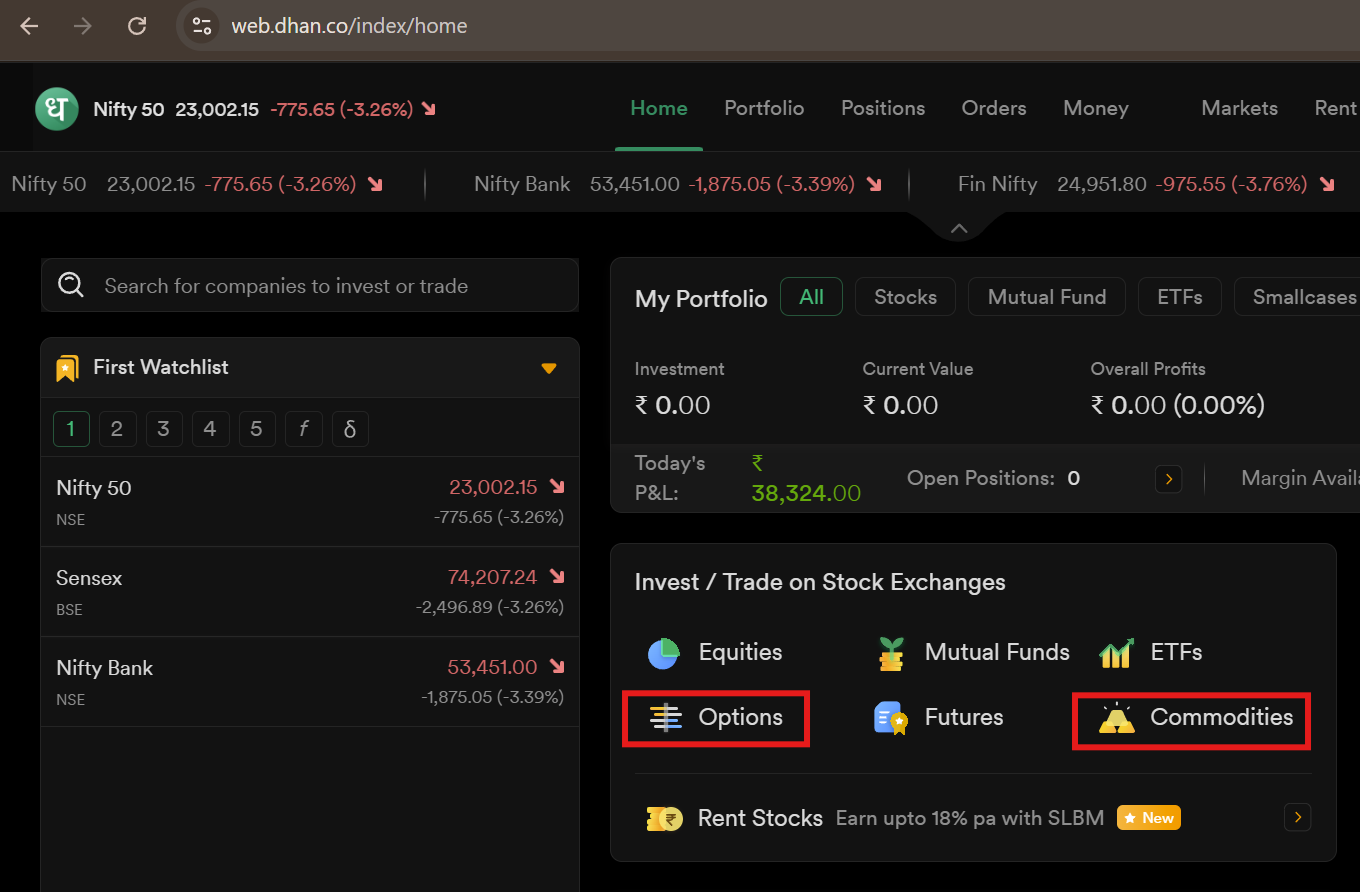Click the Options icon
1360x892 pixels.
[665, 718]
